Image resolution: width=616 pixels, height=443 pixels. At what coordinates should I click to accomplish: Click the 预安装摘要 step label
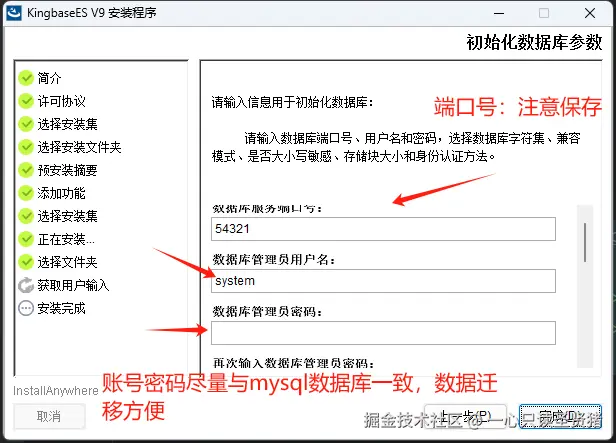[x=68, y=170]
